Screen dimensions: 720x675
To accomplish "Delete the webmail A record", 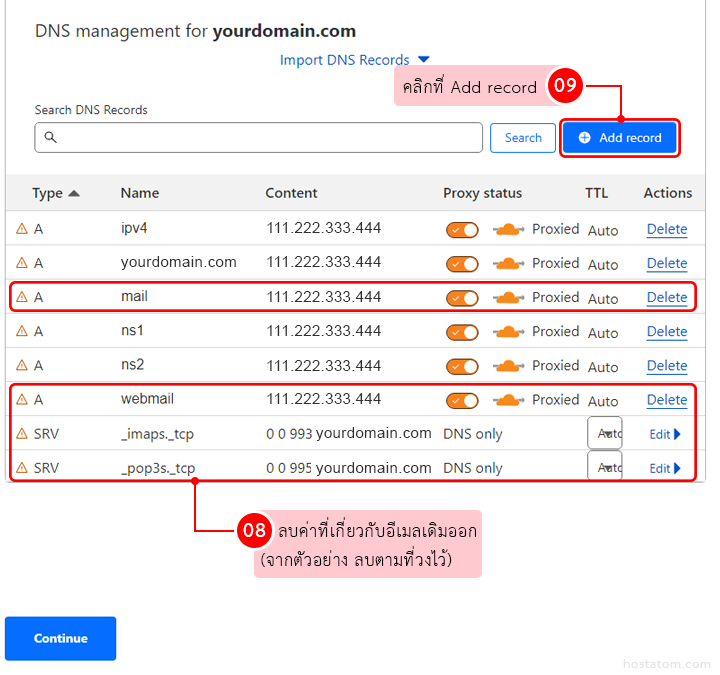I will click(666, 400).
